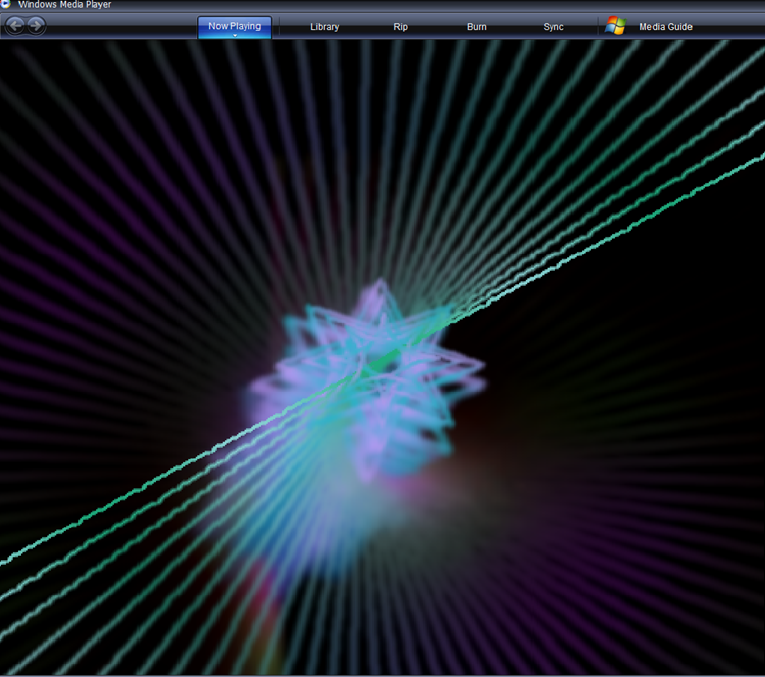This screenshot has height=677, width=765.
Task: Select the Rip tab
Action: tap(400, 27)
